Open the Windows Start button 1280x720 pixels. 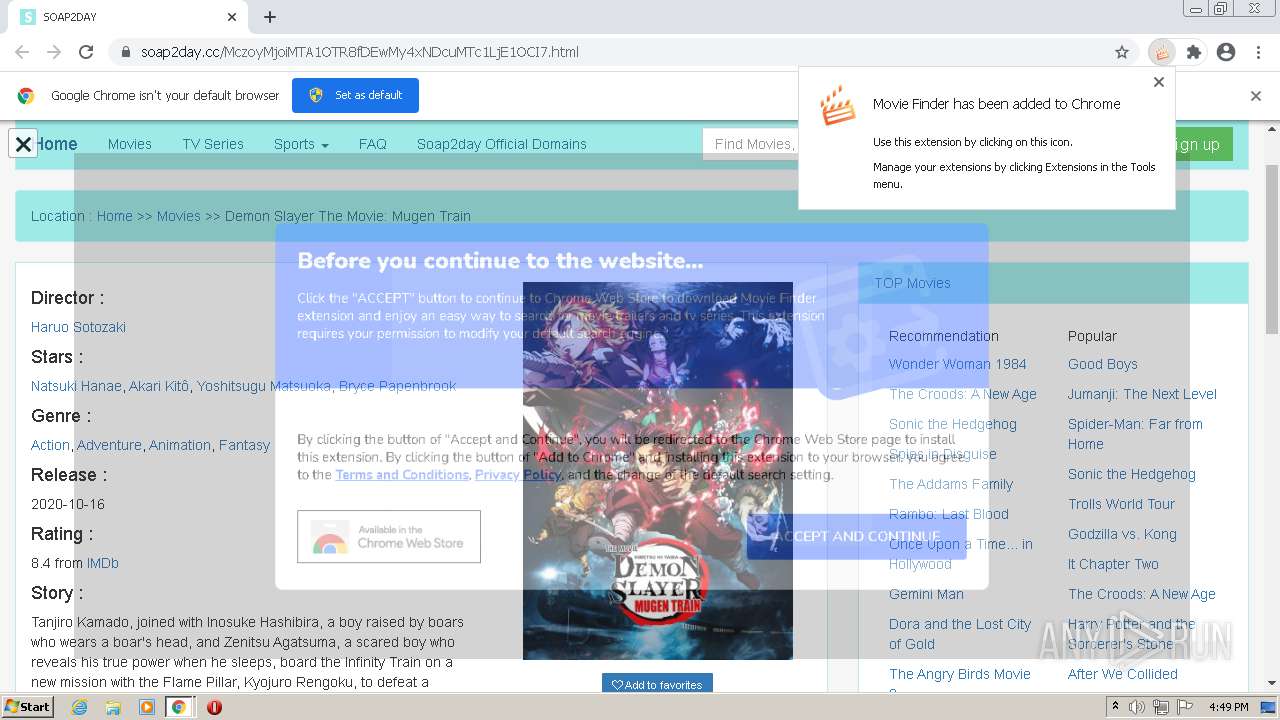point(28,706)
